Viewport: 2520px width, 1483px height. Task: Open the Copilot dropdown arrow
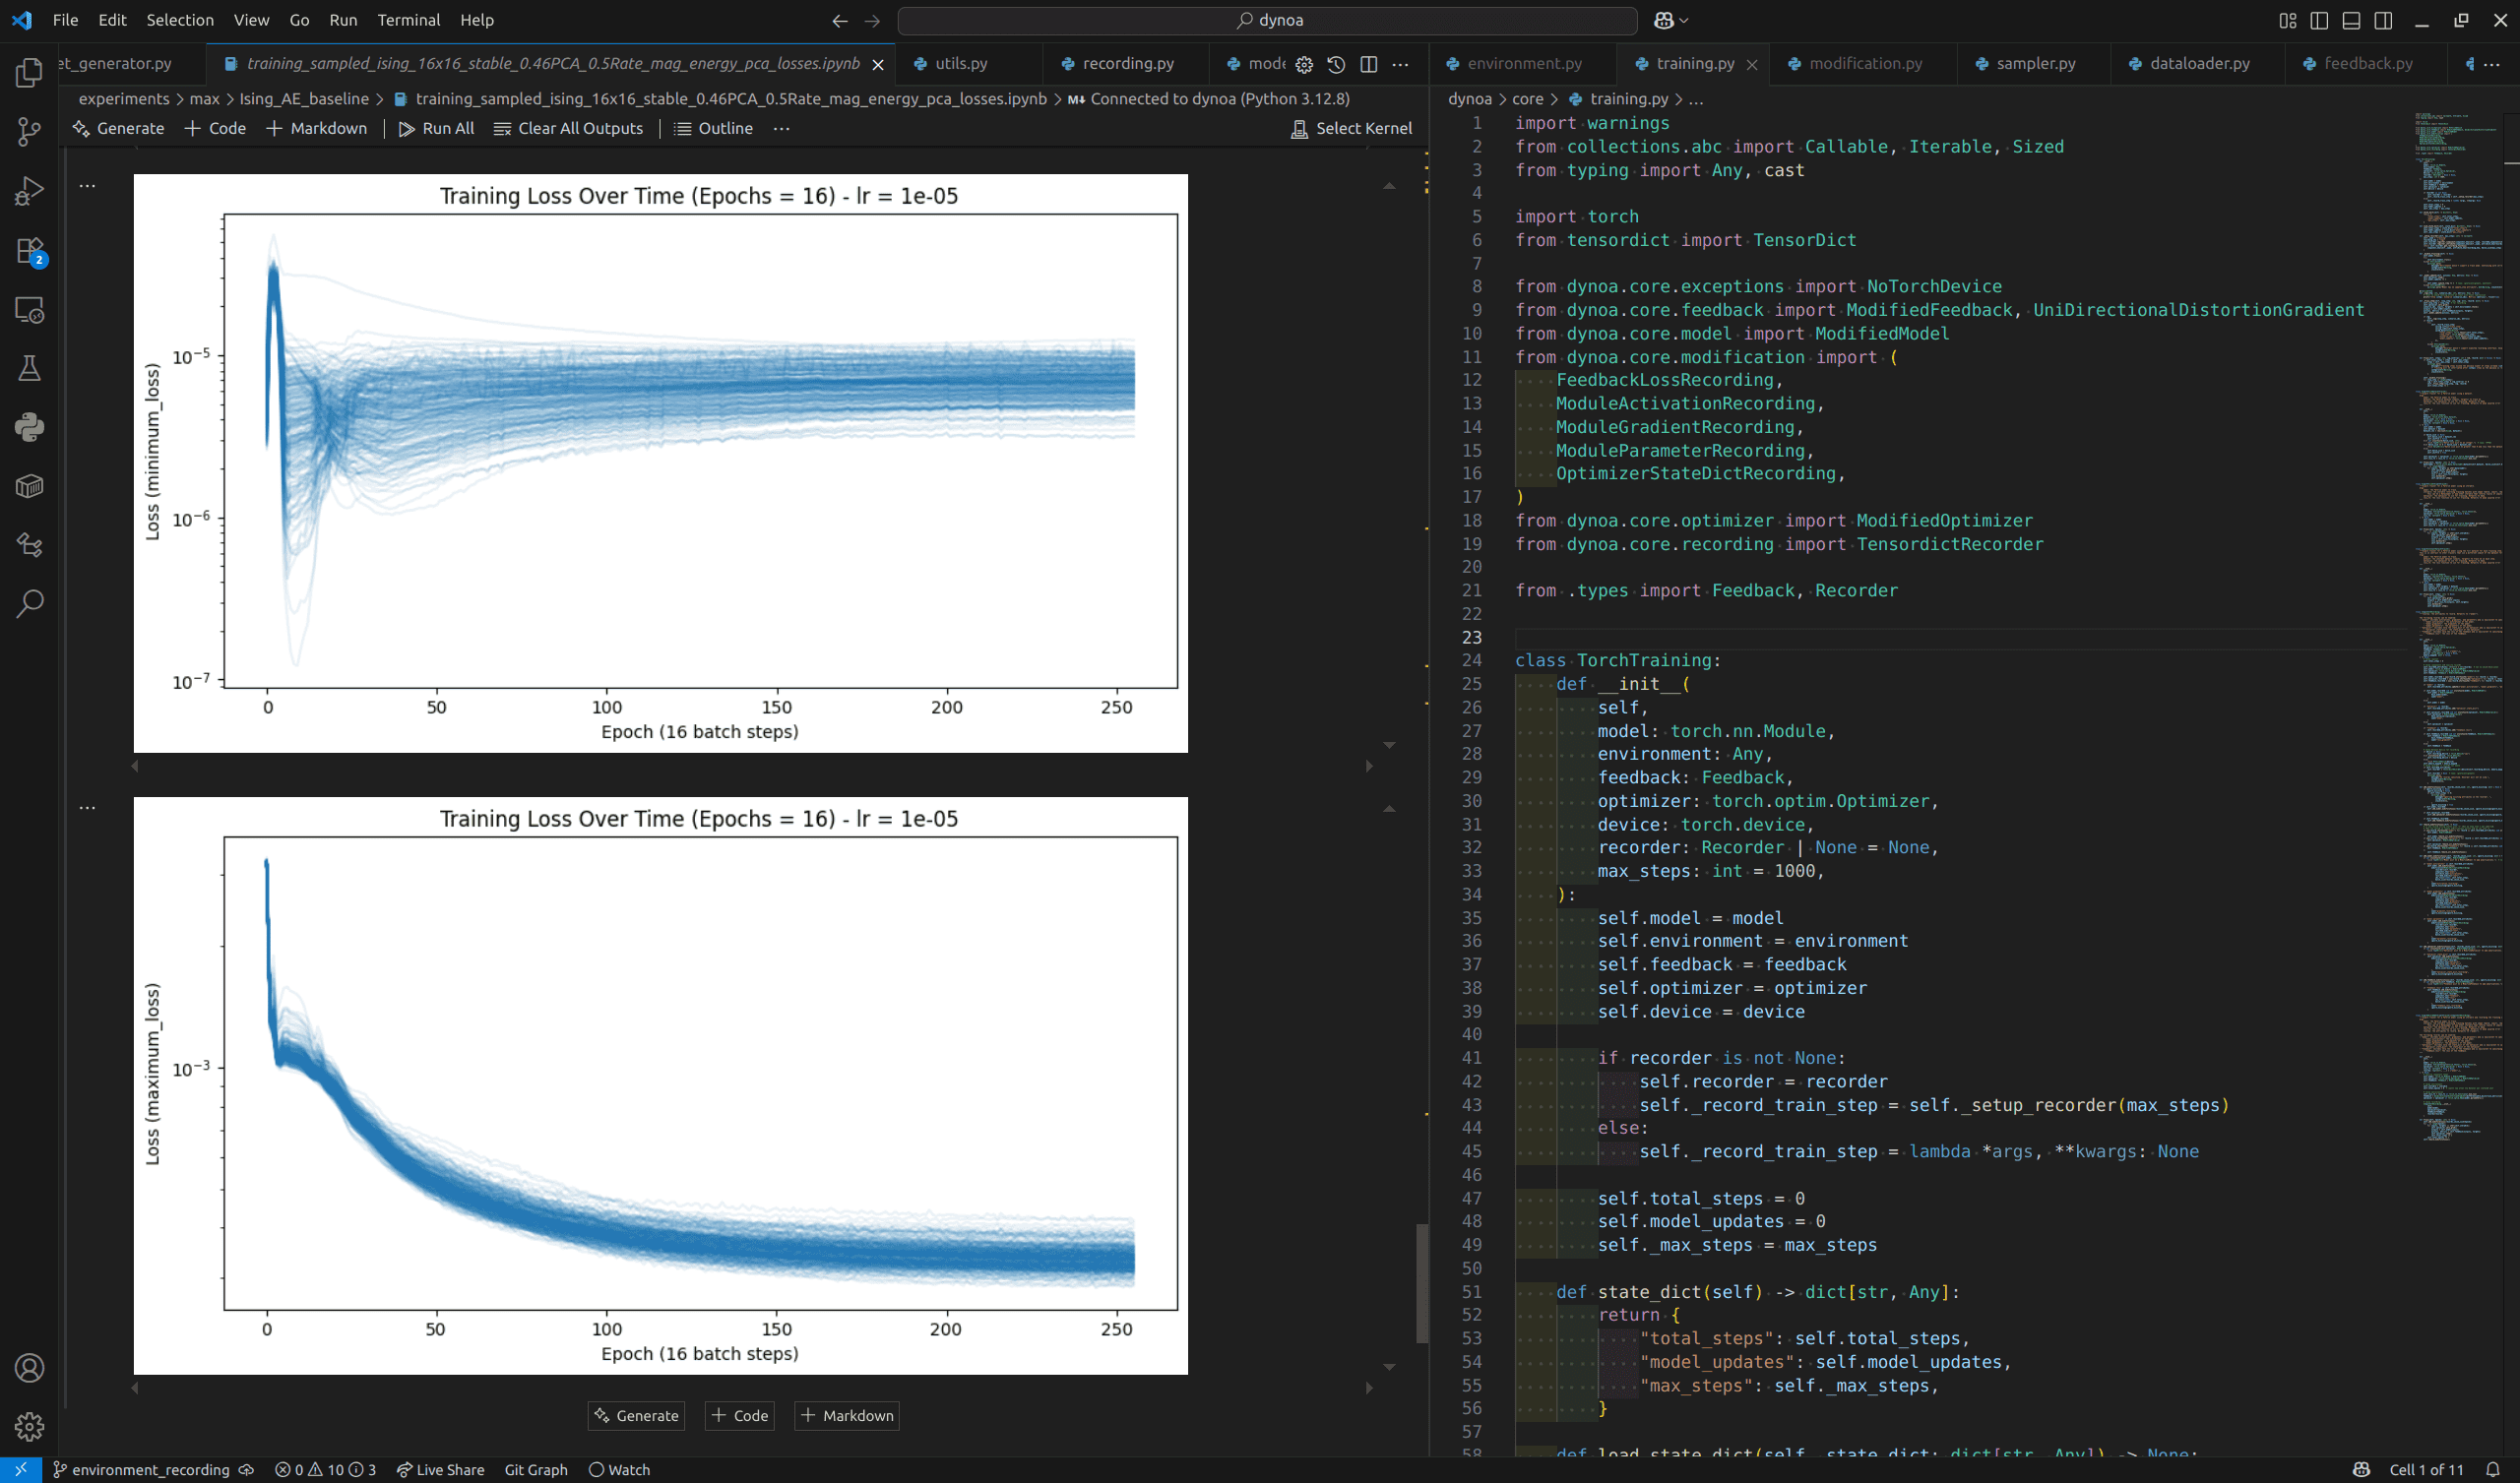(x=1685, y=20)
